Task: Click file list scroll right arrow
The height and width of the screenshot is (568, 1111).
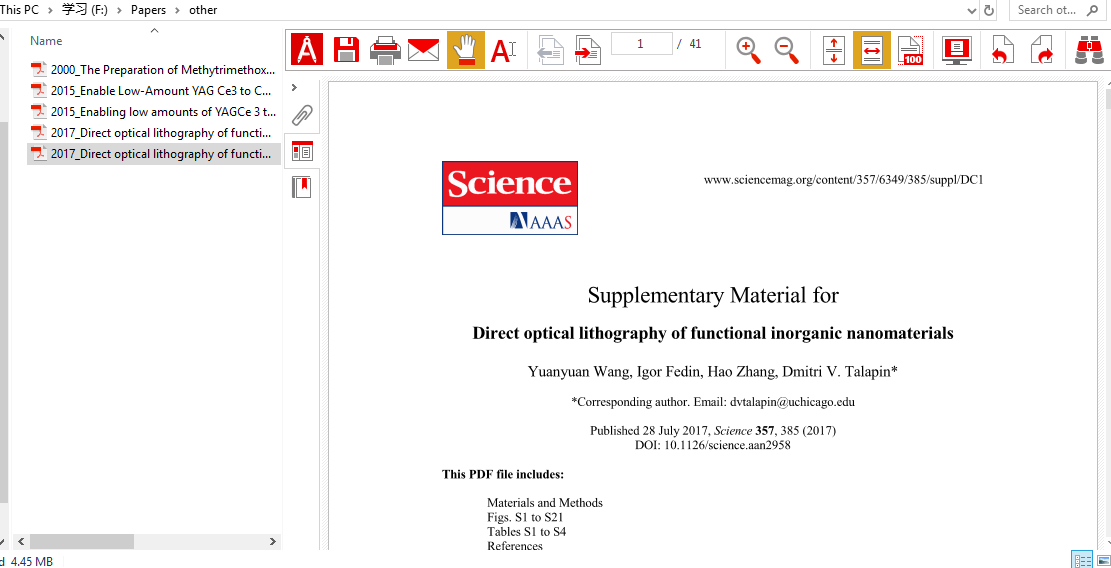Action: 273,541
